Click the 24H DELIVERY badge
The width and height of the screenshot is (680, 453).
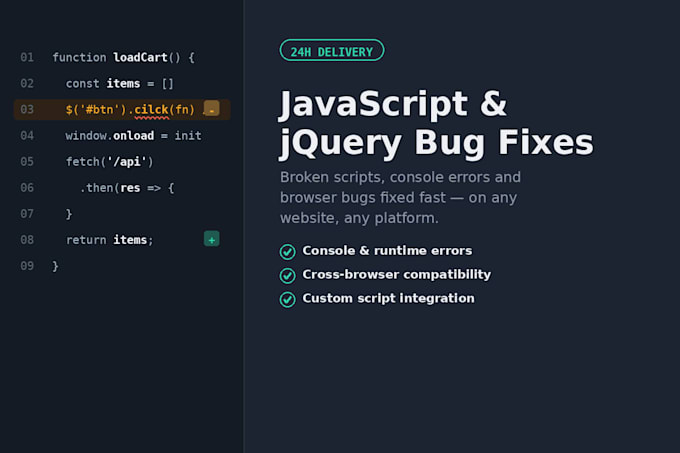(332, 50)
